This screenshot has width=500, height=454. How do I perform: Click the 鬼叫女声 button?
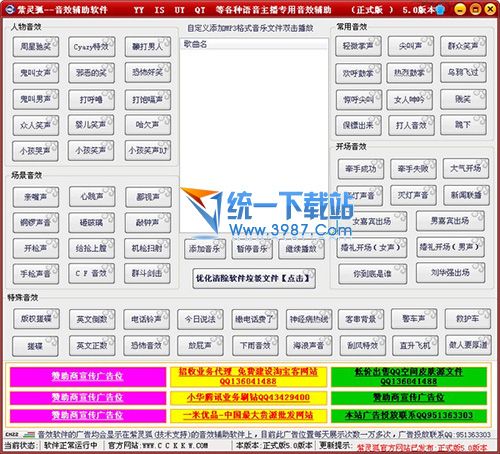point(36,73)
